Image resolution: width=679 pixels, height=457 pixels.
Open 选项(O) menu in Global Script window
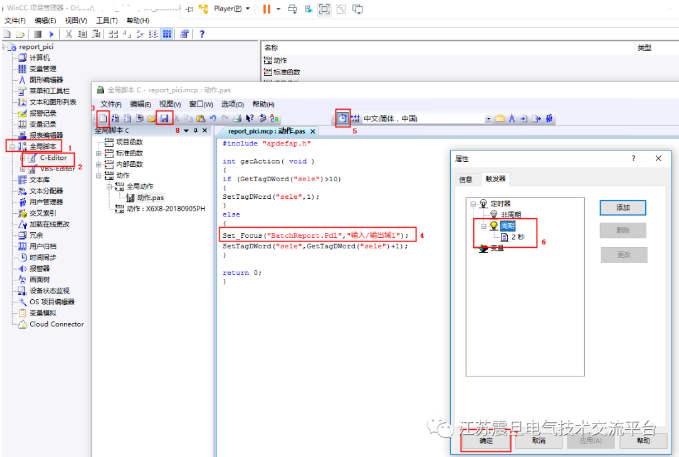pos(233,104)
